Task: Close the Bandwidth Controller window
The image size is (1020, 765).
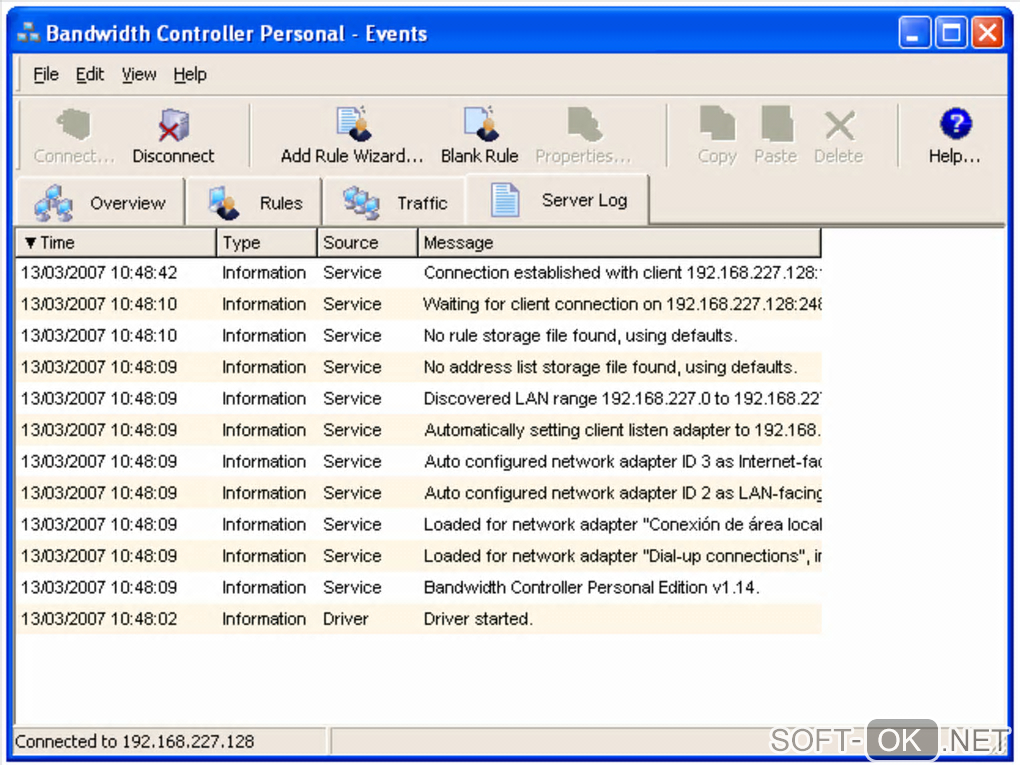Action: pos(987,33)
